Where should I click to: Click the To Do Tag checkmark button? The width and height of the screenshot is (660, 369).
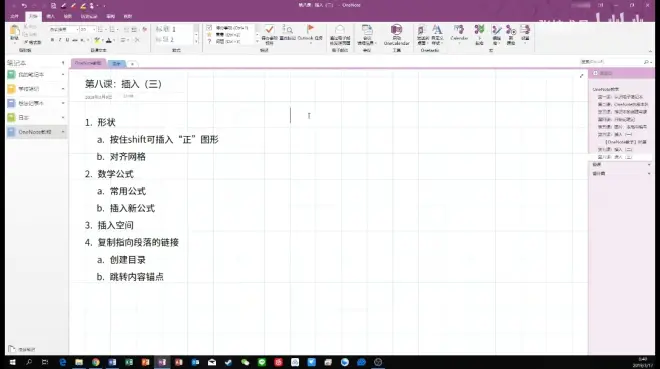[269, 29]
